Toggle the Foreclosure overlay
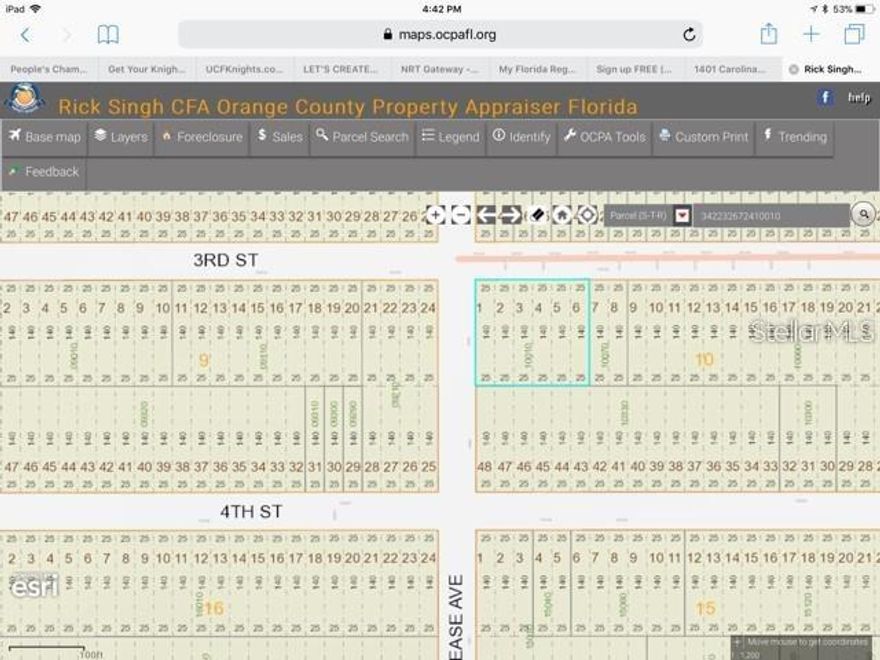This screenshot has width=880, height=660. pos(201,137)
